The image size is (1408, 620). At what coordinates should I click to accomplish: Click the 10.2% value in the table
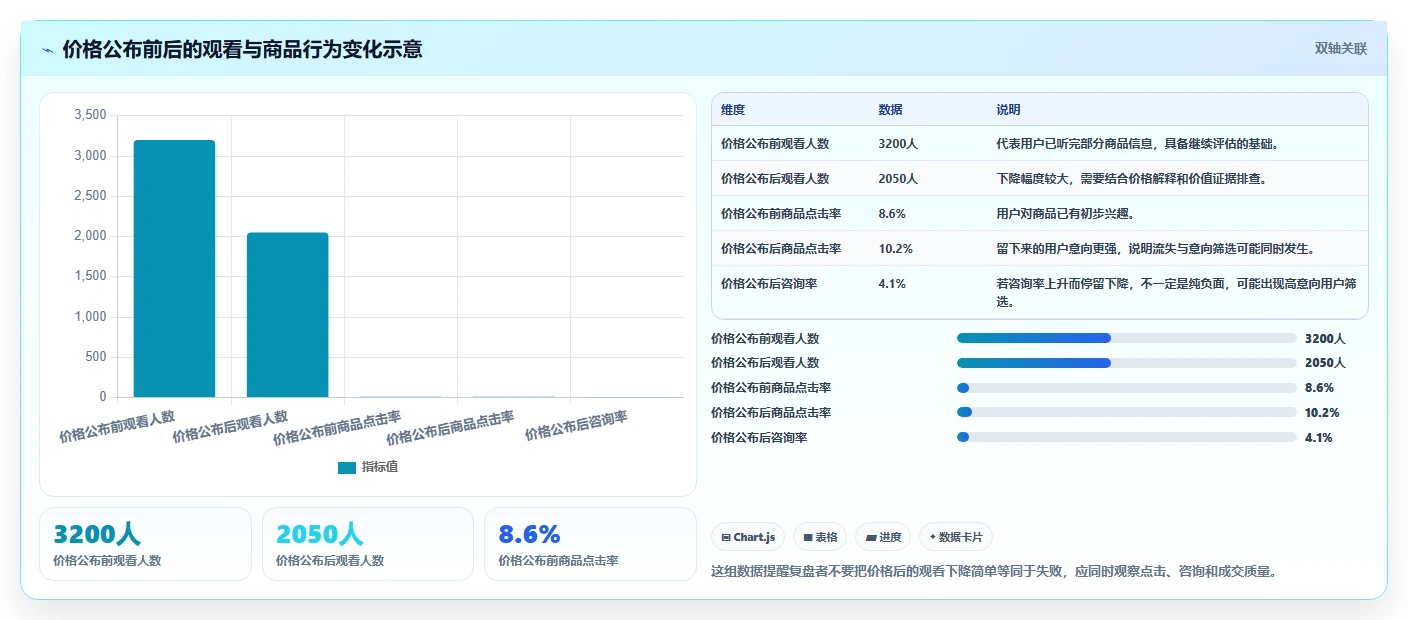(895, 248)
